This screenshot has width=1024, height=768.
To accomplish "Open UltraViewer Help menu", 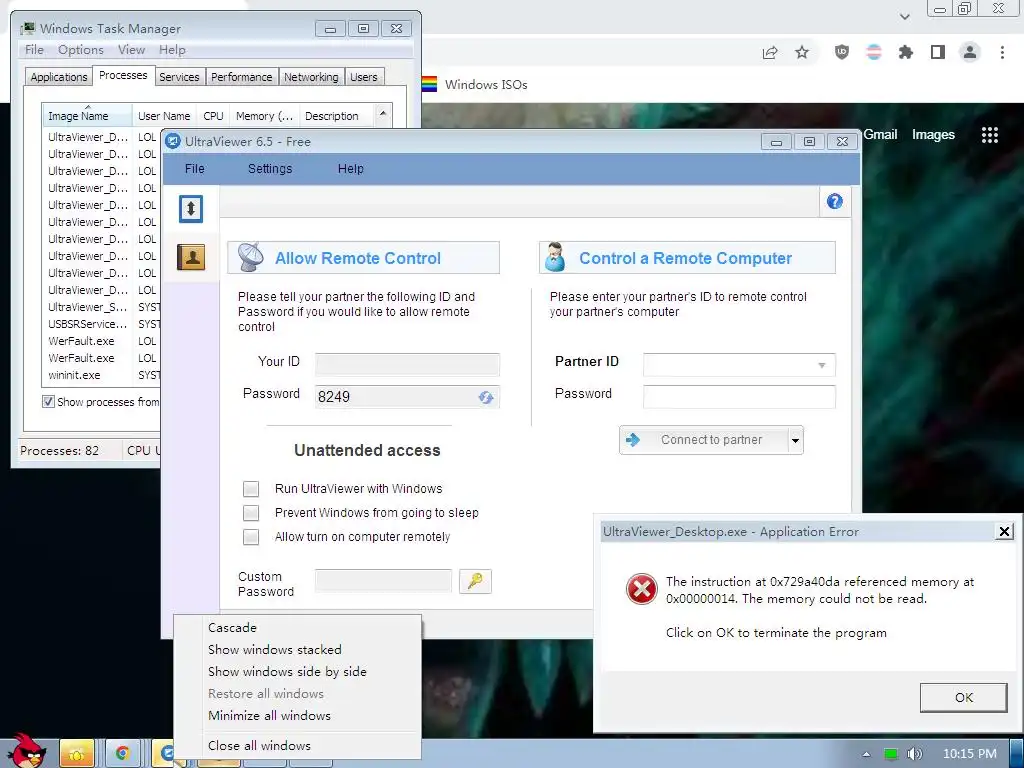I will click(351, 168).
